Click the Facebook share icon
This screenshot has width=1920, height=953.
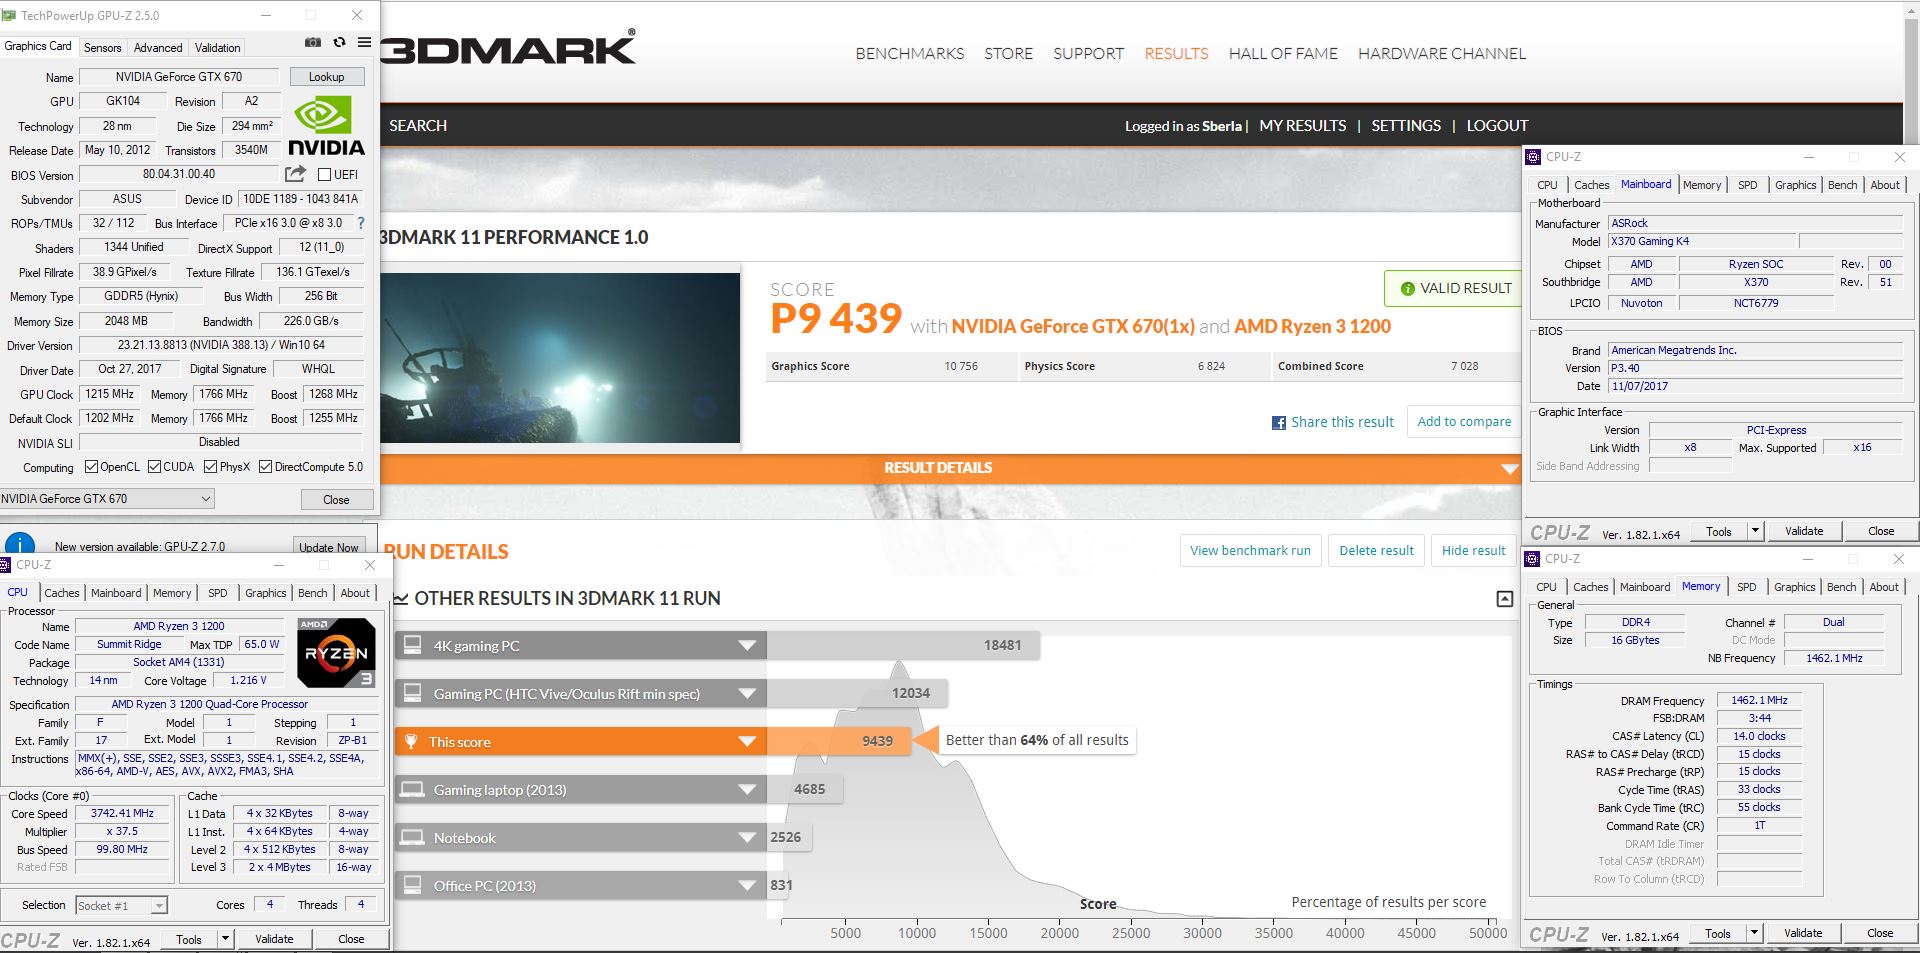[1278, 423]
